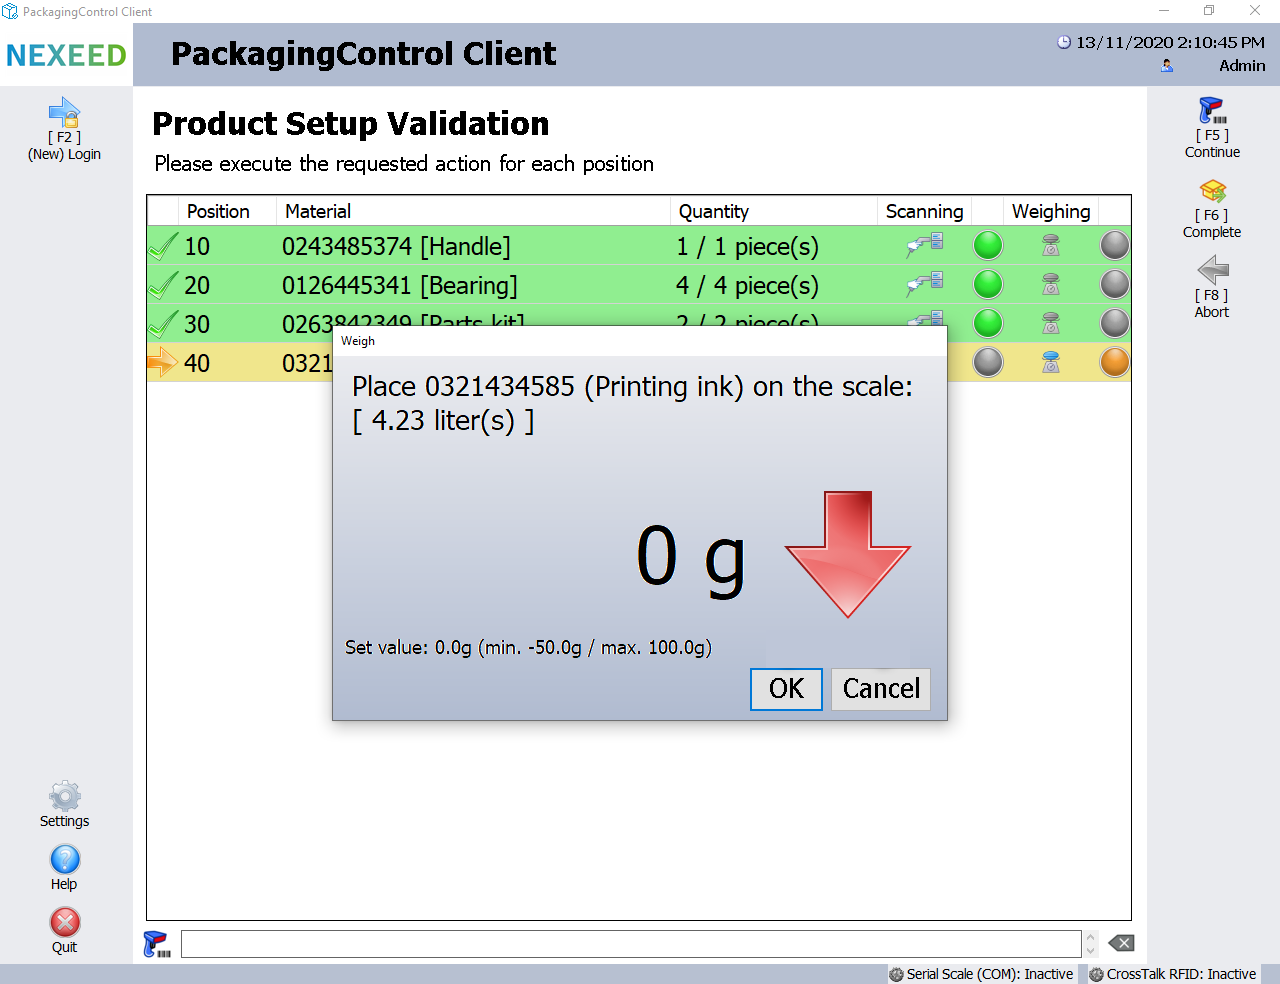
Task: Click weighing scale icon for position 40
Action: click(1050, 362)
